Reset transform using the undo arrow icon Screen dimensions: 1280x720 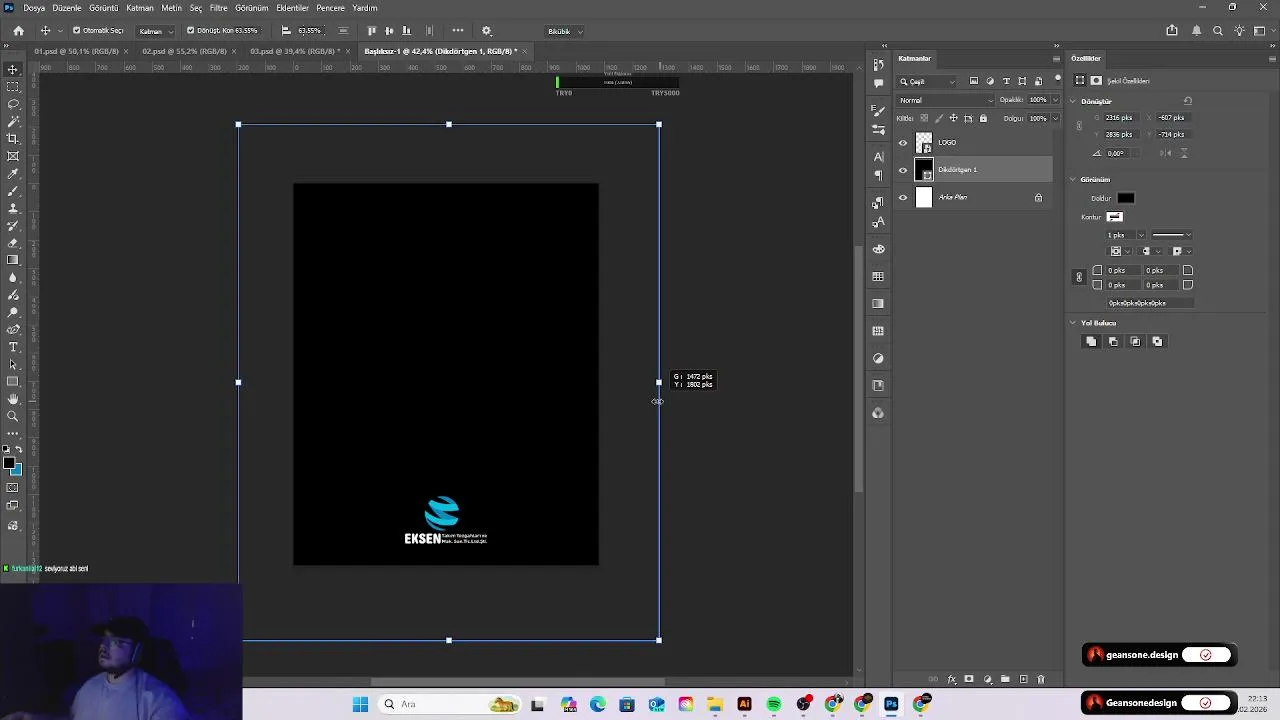(x=1188, y=101)
